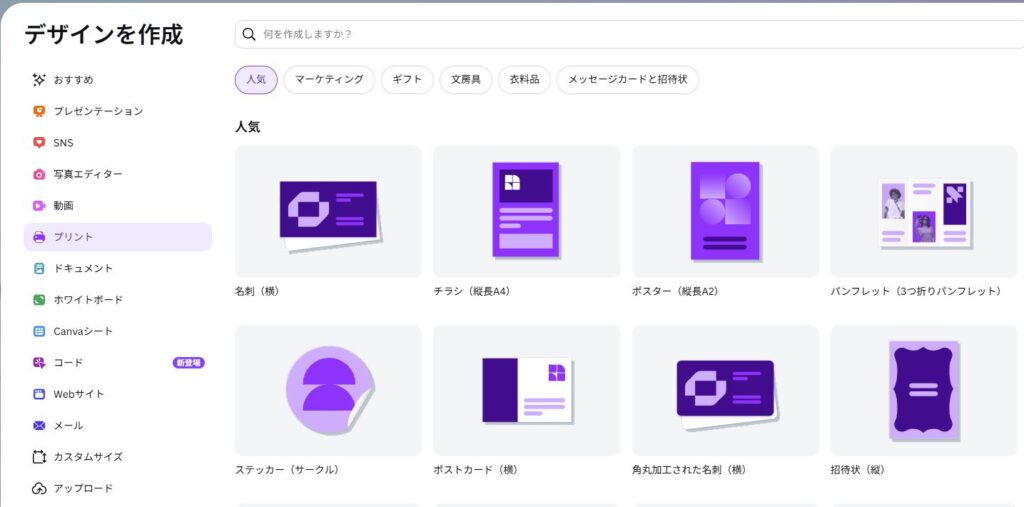The image size is (1024, 507).
Task: Select the プリント sidebar menu item
Action: [118, 237]
